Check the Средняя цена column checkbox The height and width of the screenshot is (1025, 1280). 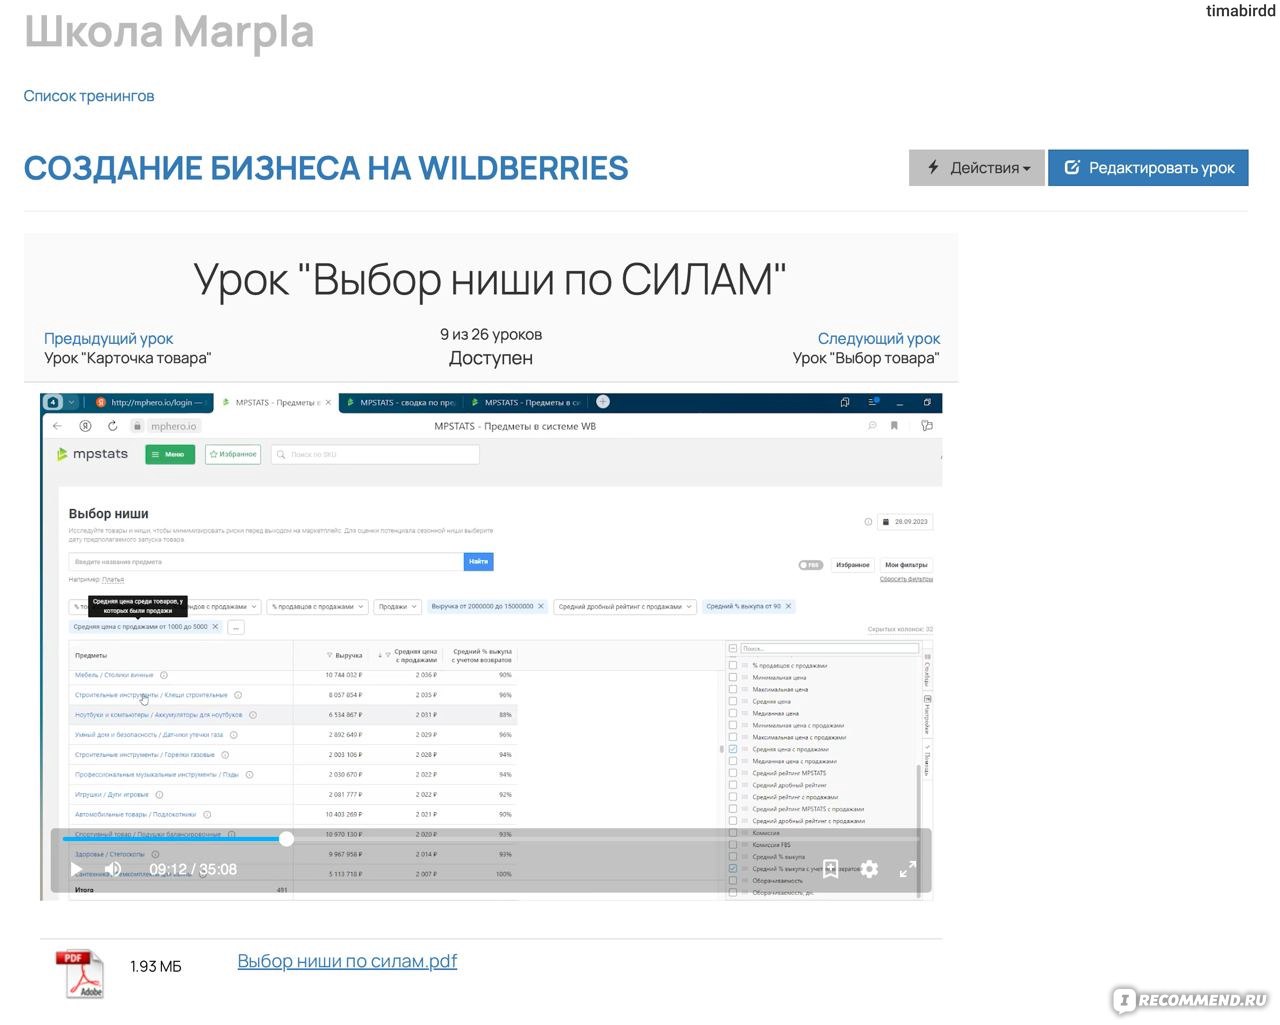coord(733,701)
